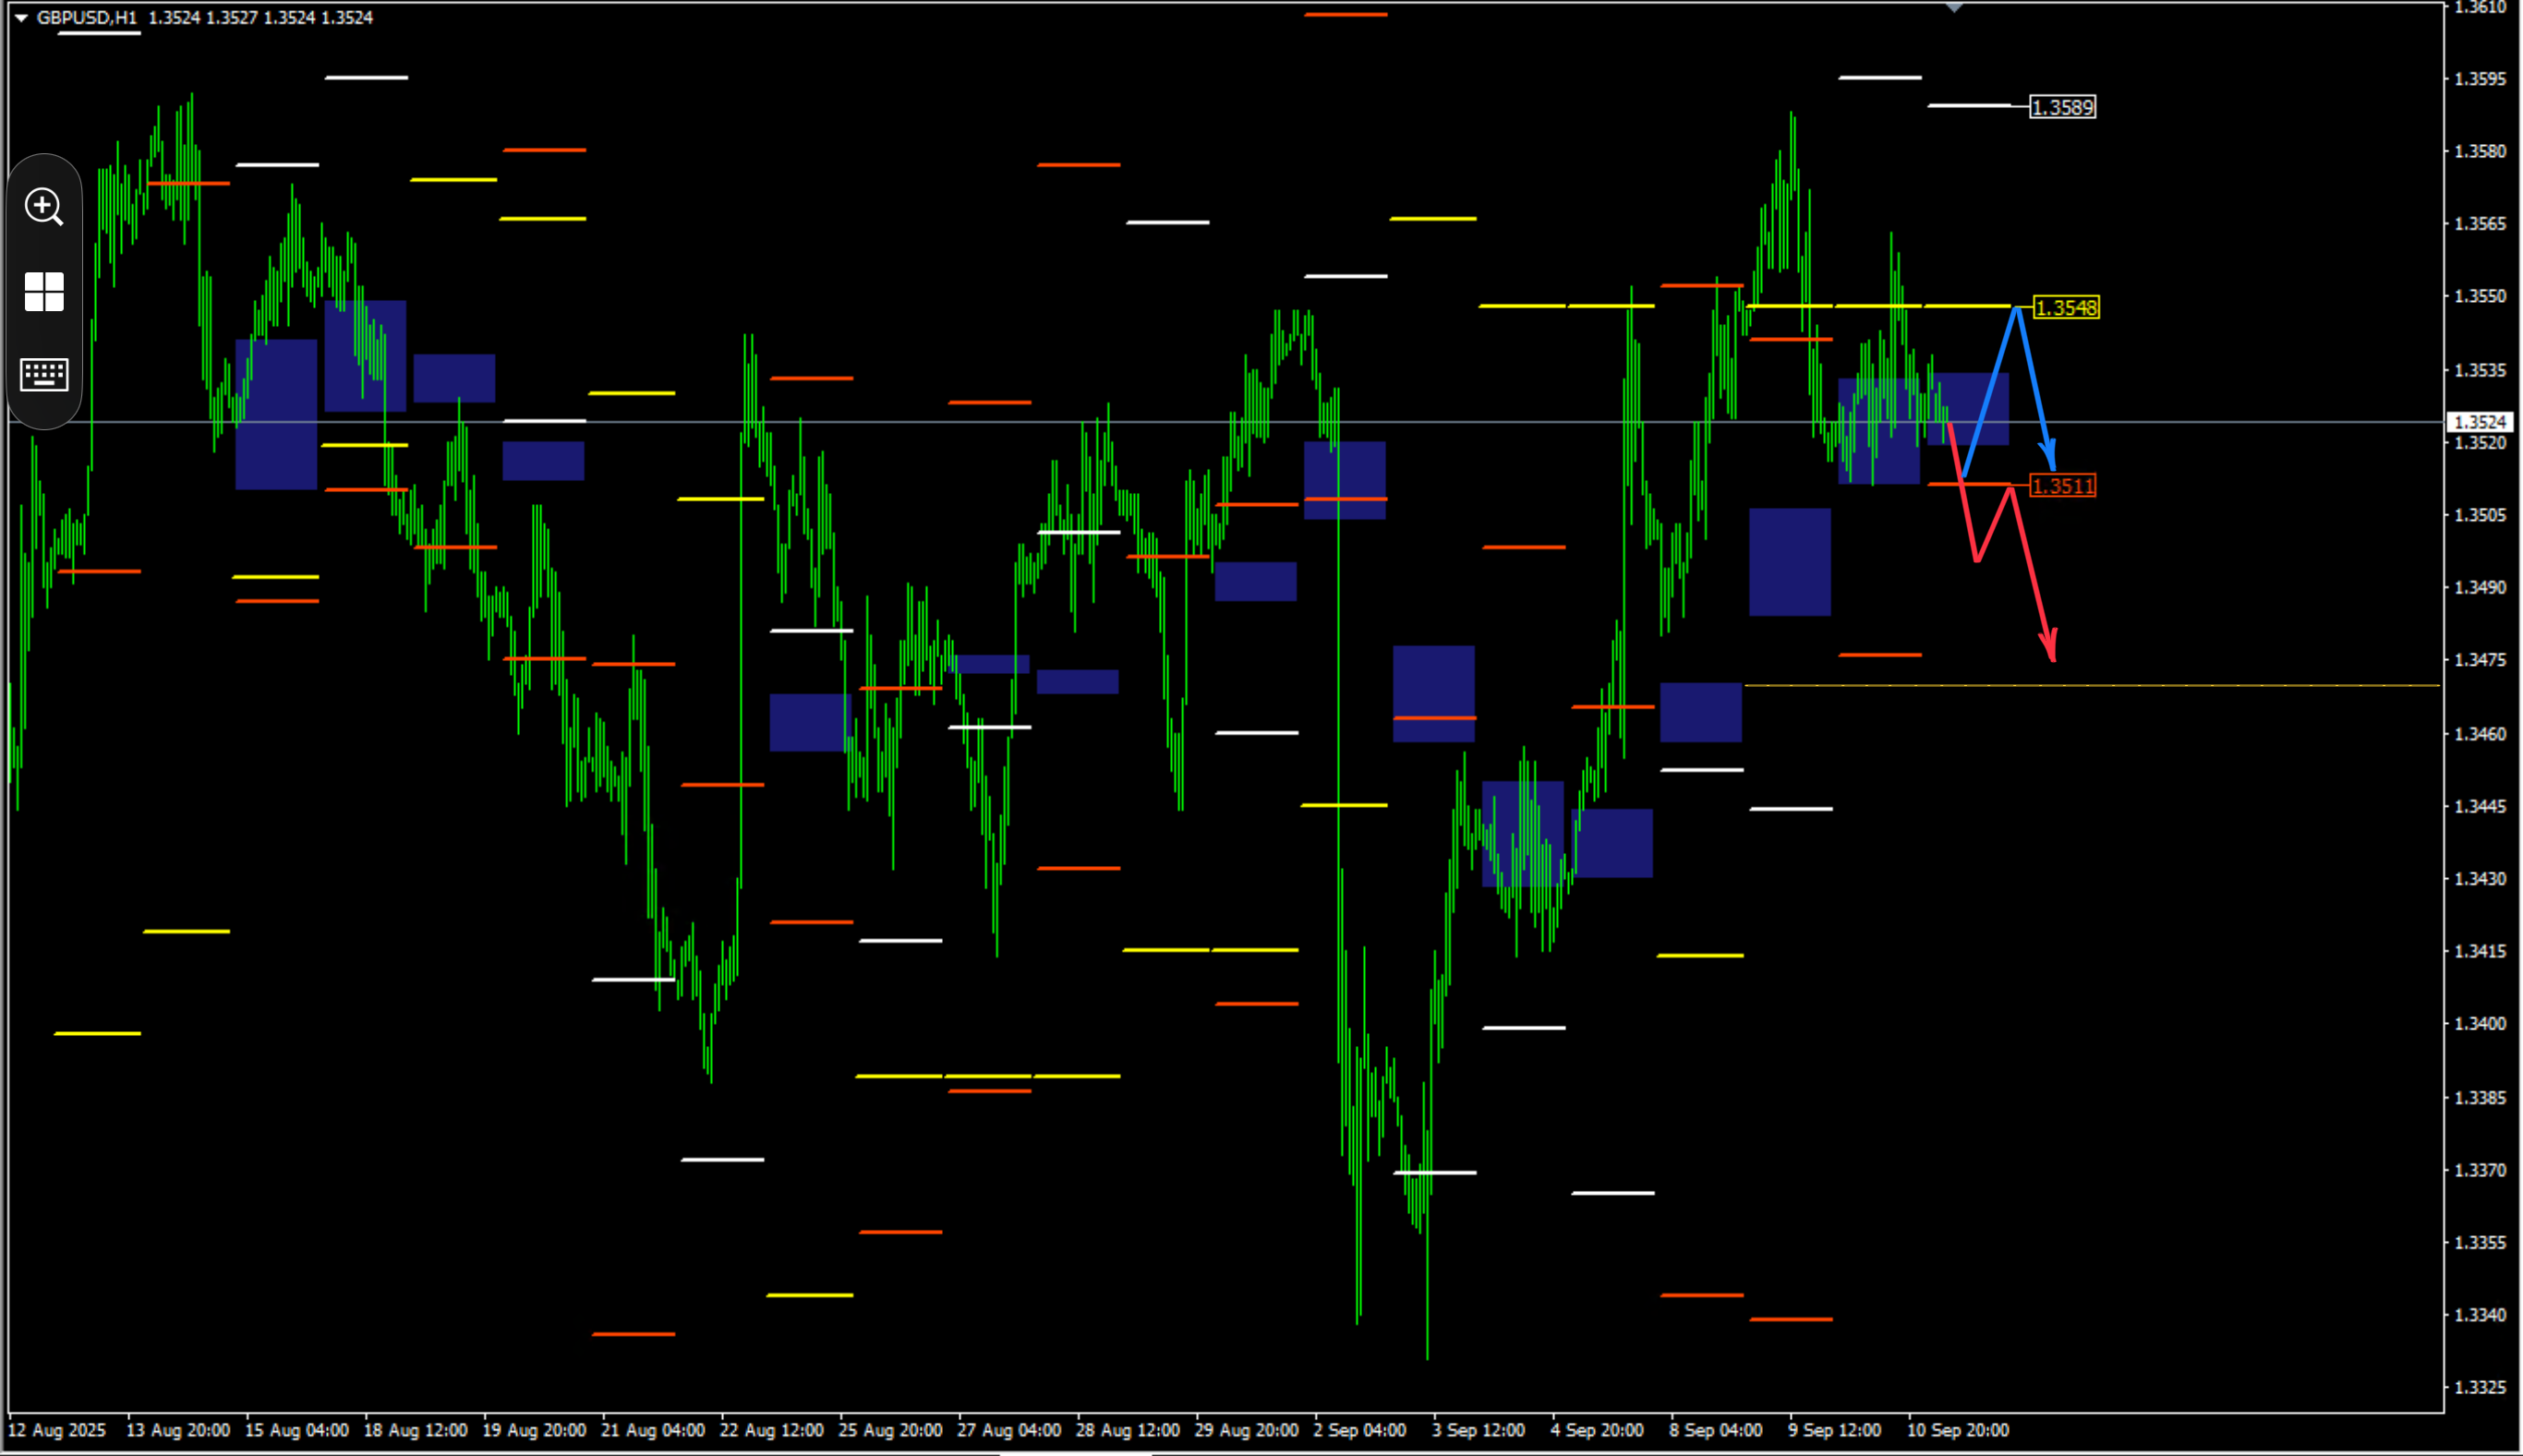Click the 21 Aug 04:00 time axis label

click(652, 1430)
